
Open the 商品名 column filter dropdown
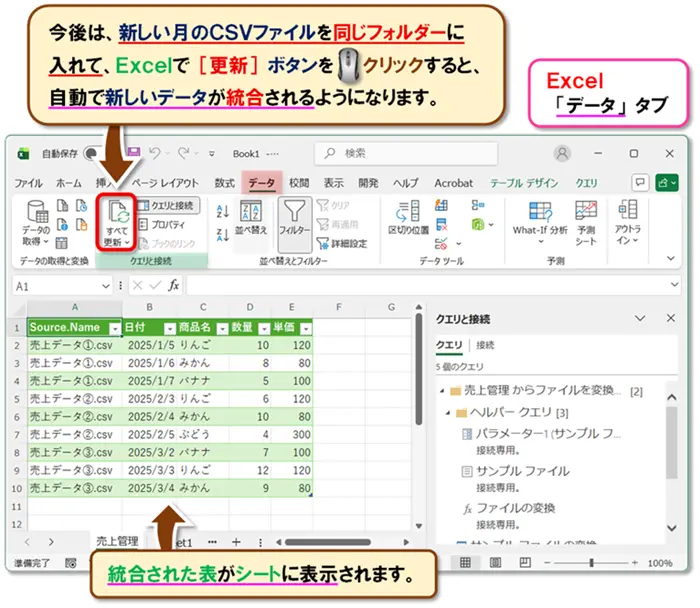coord(222,329)
